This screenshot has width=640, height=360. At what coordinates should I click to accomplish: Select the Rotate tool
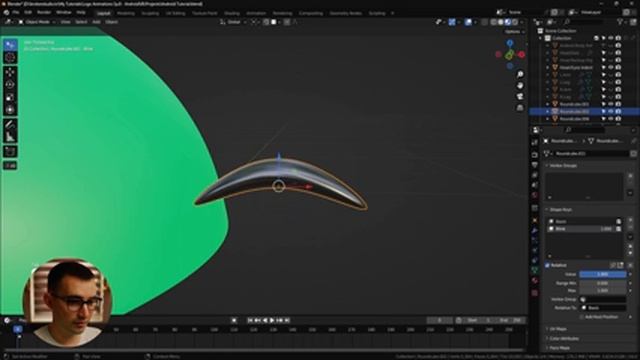point(10,85)
